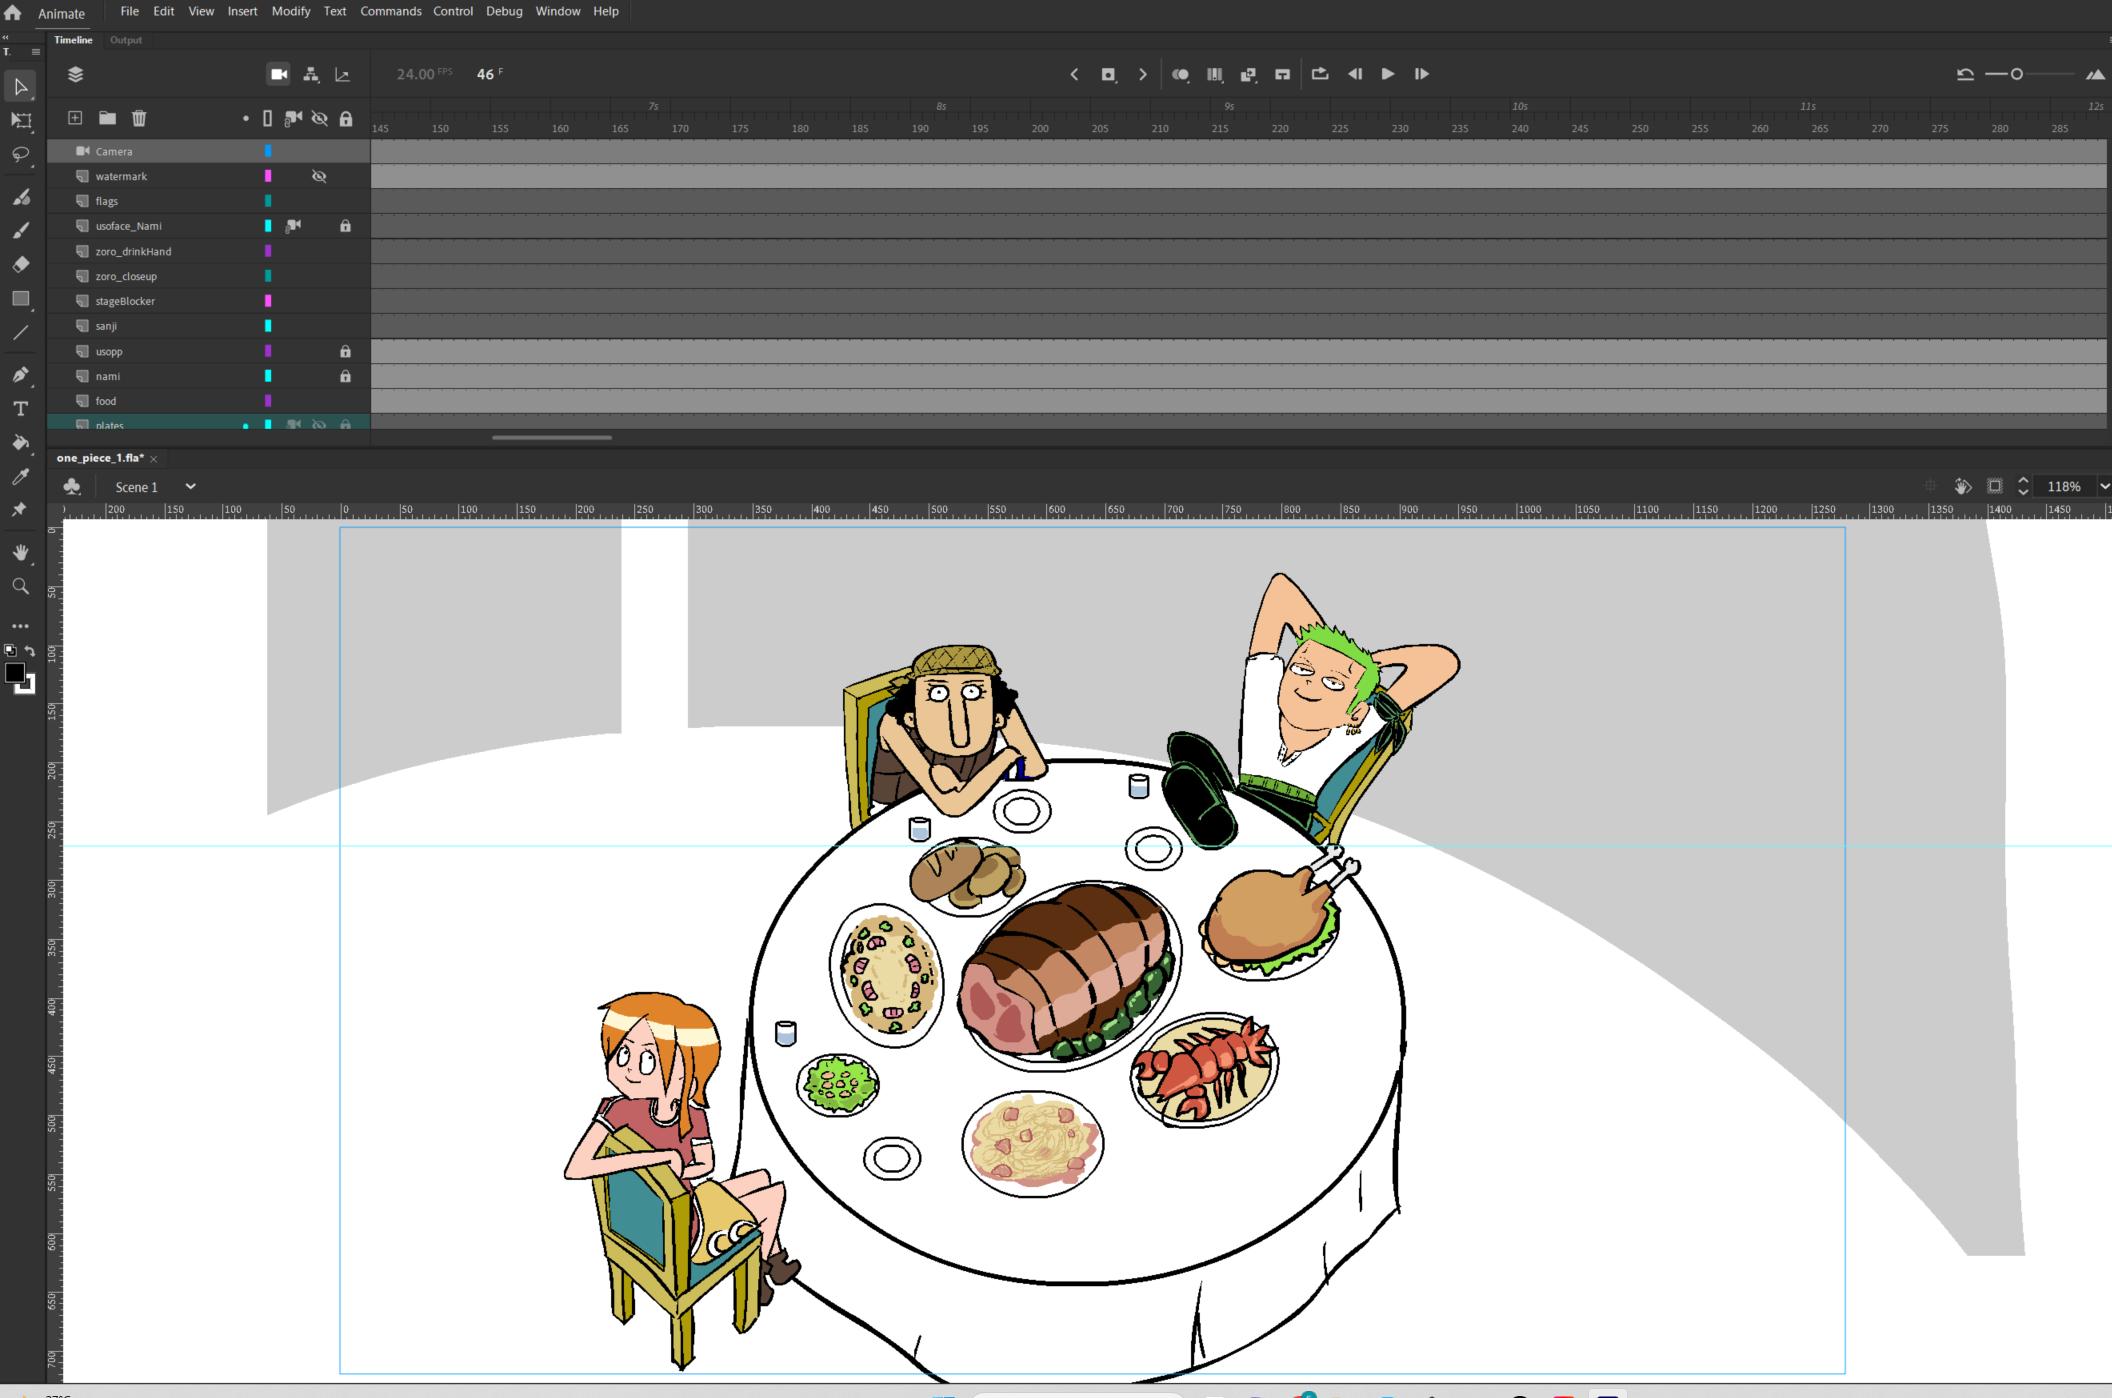This screenshot has width=2112, height=1398.
Task: Click the Reset Timeline Zoom icon
Action: click(1965, 74)
